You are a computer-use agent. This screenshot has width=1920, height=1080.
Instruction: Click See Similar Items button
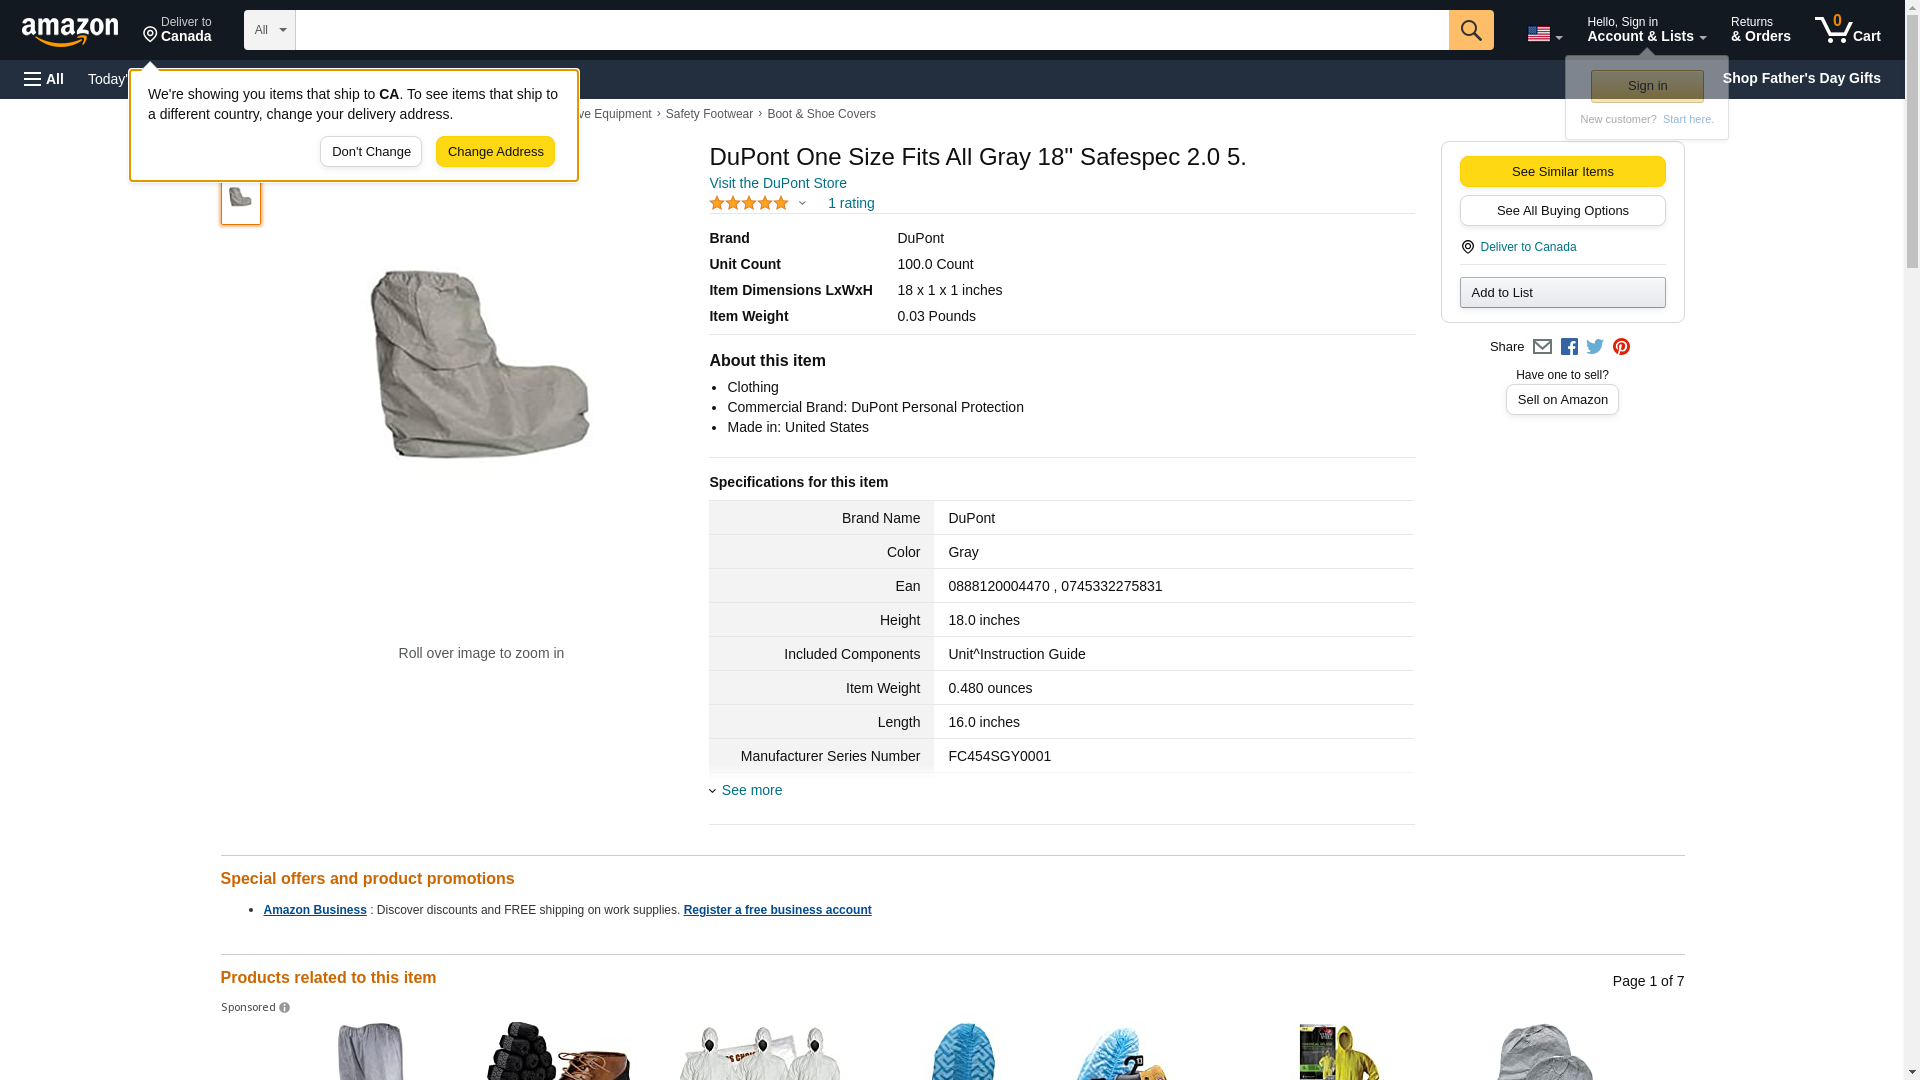pyautogui.click(x=1562, y=172)
